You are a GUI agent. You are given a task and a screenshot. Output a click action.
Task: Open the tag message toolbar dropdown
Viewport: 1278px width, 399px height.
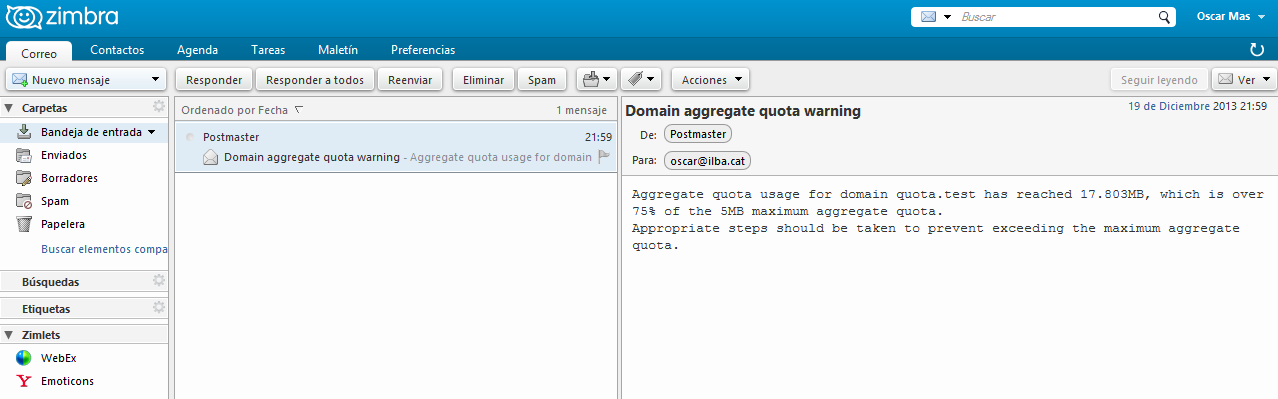640,79
